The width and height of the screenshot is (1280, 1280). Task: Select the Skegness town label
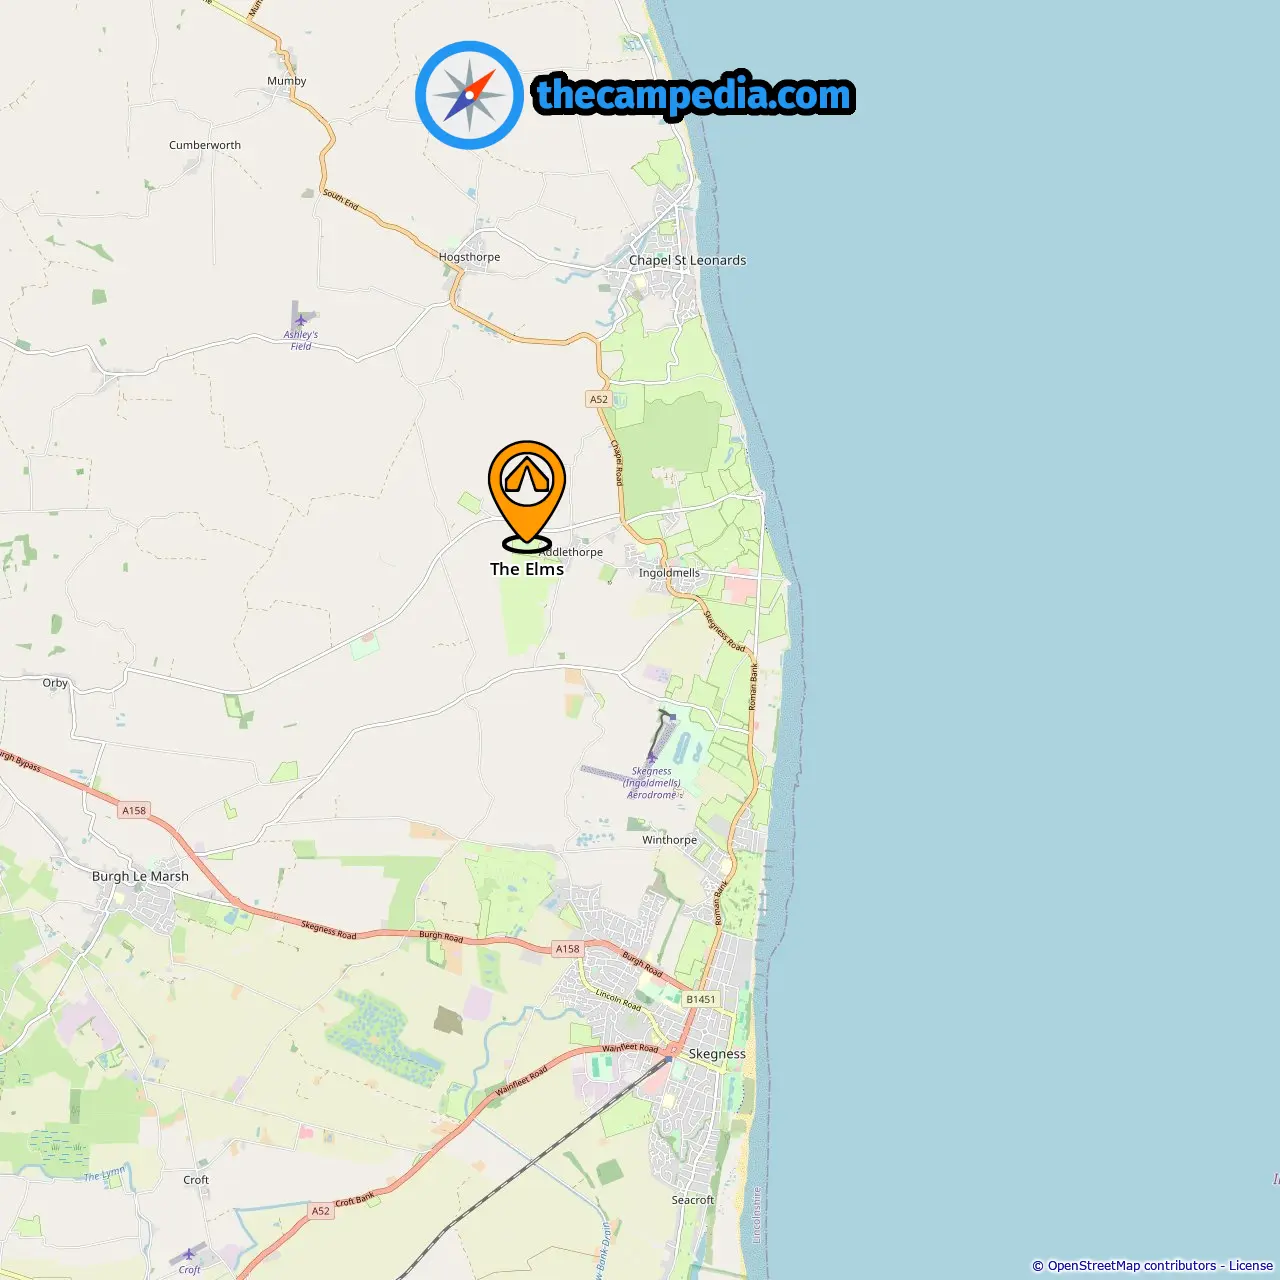pos(717,1054)
